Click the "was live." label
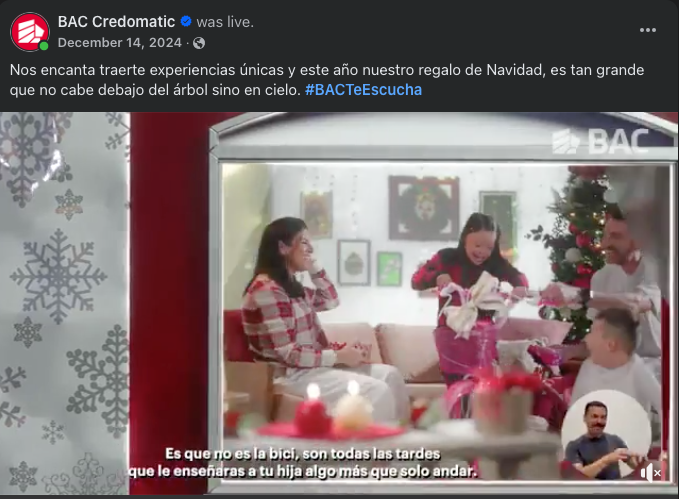 225,22
